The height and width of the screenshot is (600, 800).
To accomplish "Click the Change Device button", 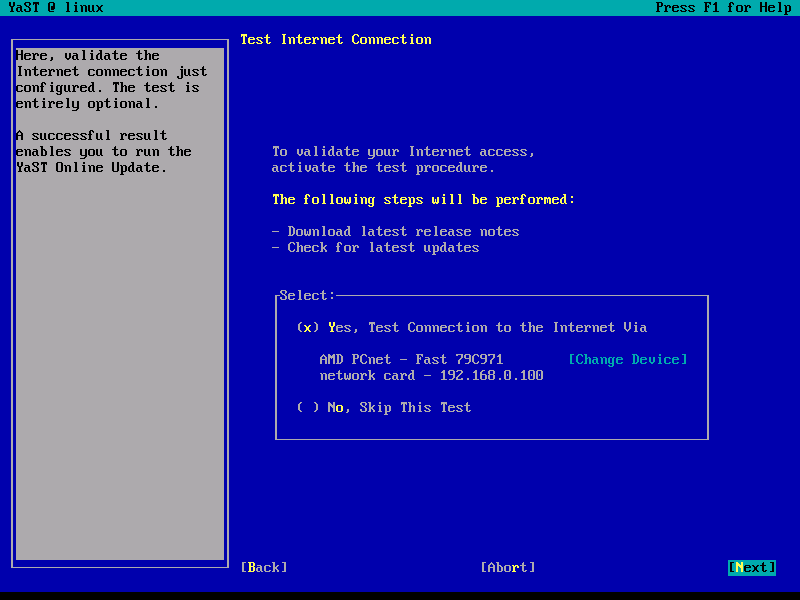I will click(x=628, y=360).
